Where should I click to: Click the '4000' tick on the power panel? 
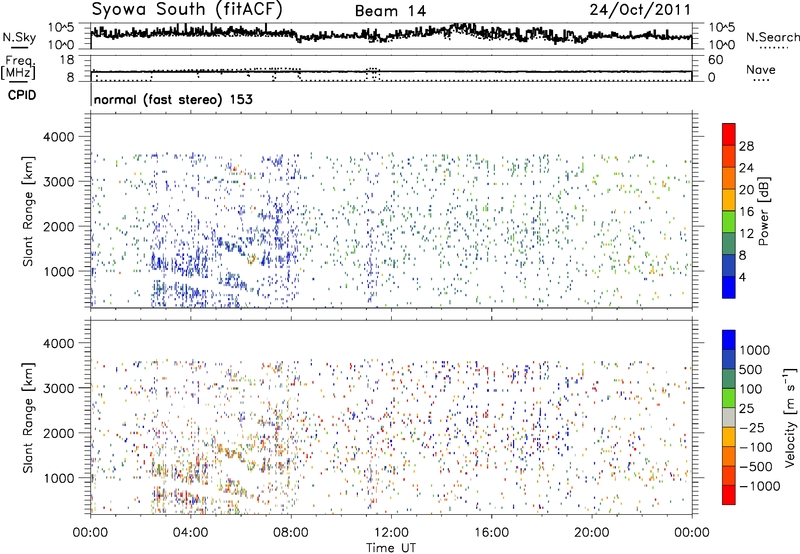coord(58,137)
